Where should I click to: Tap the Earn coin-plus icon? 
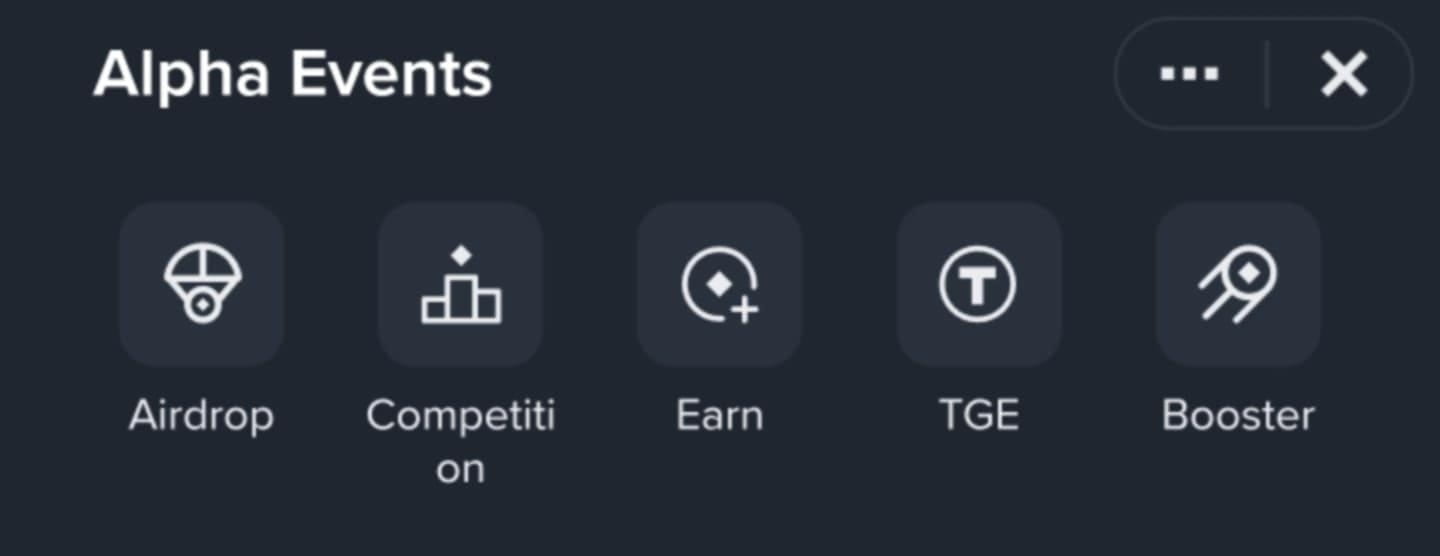point(720,284)
